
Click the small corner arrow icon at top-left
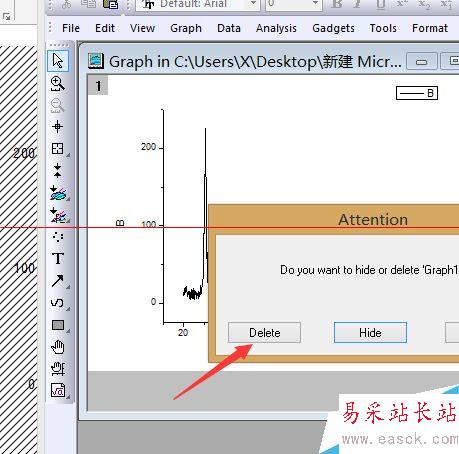click(x=6, y=16)
